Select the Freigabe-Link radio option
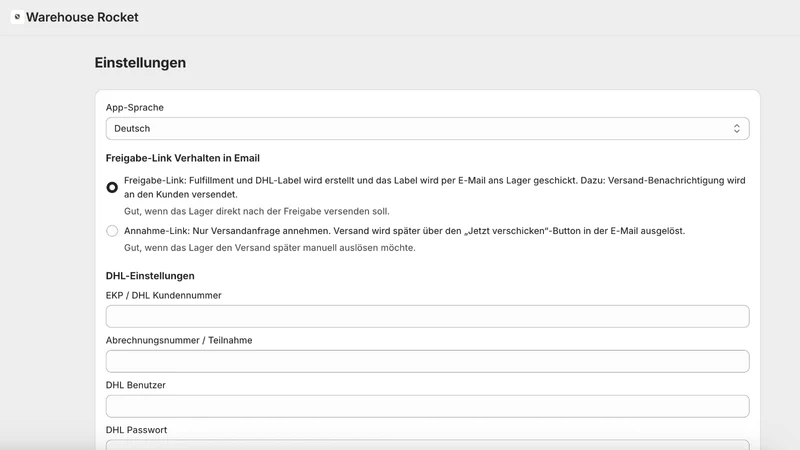 click(x=112, y=187)
